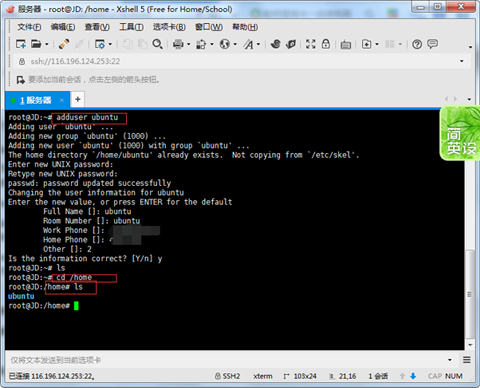Click the speech bubble feedback icon
The height and width of the screenshot is (388, 480).
tap(433, 44)
